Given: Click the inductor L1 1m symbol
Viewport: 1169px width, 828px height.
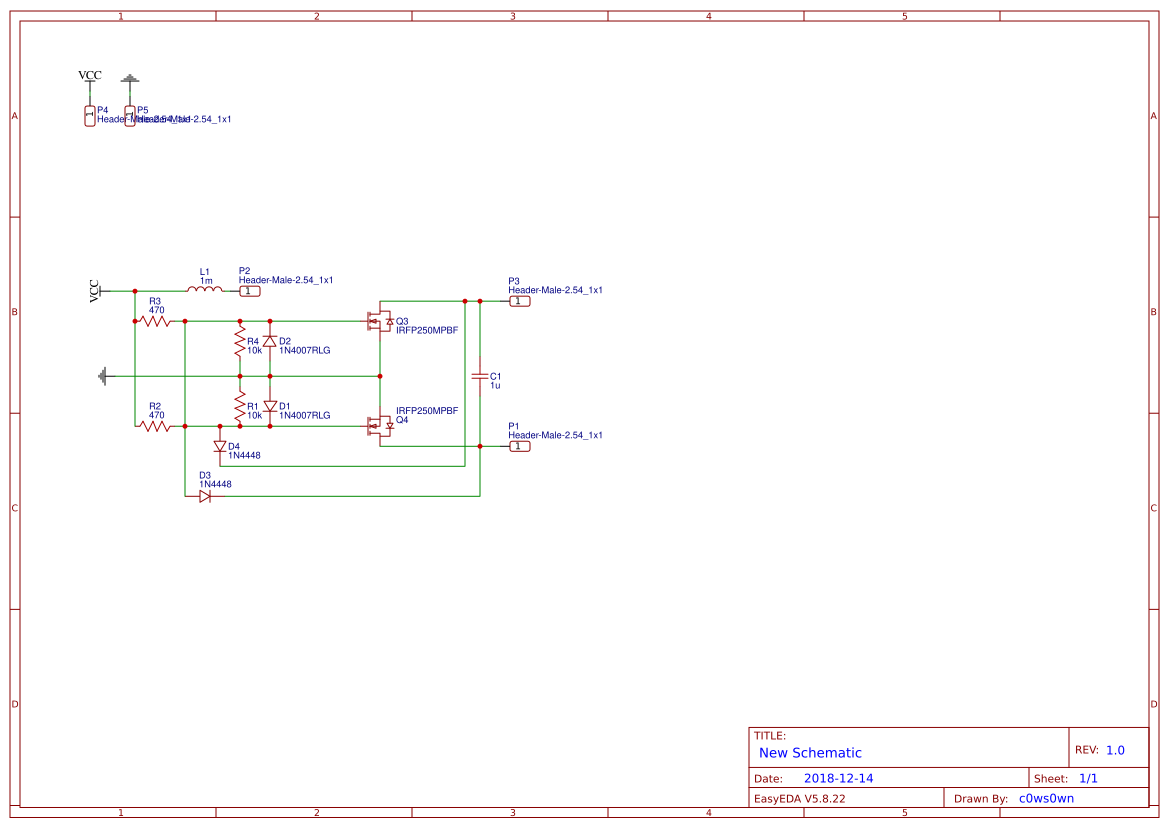Looking at the screenshot, I should point(206,289).
